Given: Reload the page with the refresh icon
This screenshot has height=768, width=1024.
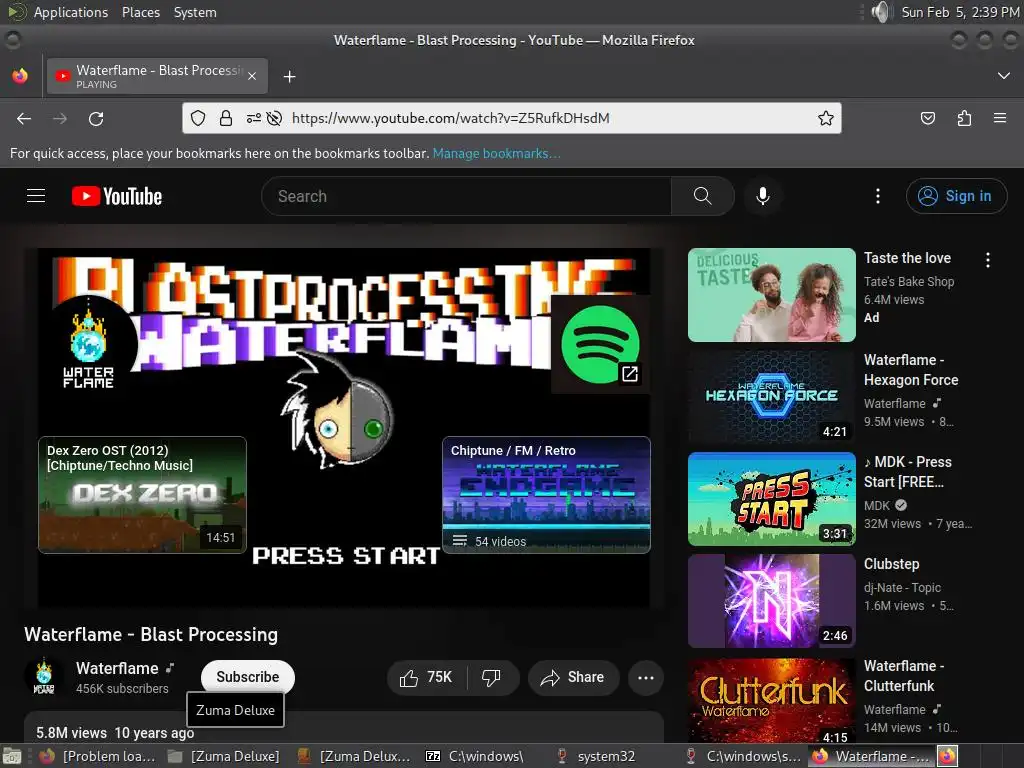Looking at the screenshot, I should pos(96,118).
